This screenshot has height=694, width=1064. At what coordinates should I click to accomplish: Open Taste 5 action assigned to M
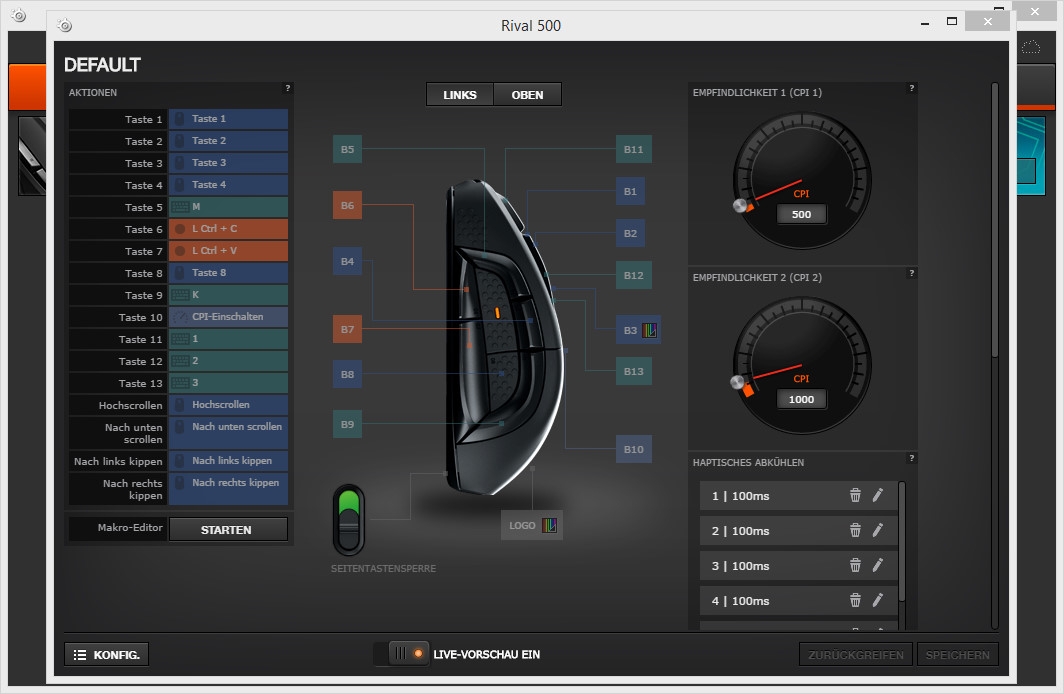[228, 207]
